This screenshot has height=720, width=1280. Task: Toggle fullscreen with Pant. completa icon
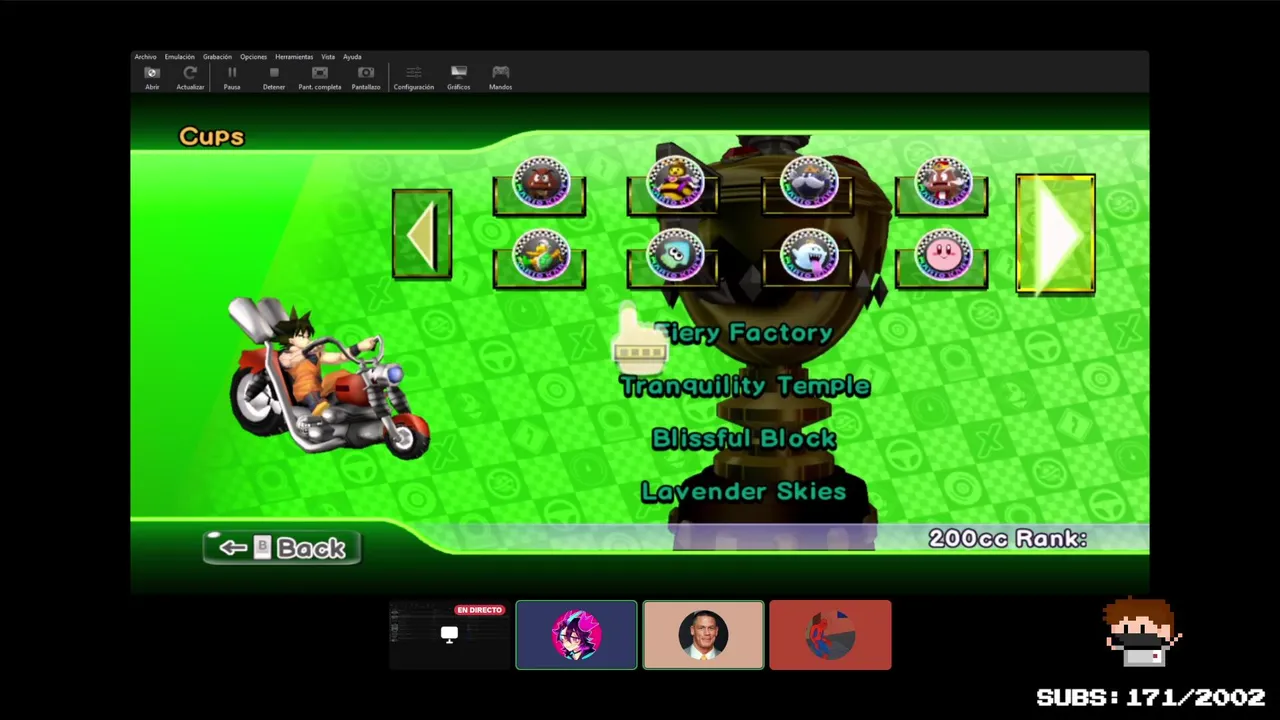pyautogui.click(x=320, y=78)
